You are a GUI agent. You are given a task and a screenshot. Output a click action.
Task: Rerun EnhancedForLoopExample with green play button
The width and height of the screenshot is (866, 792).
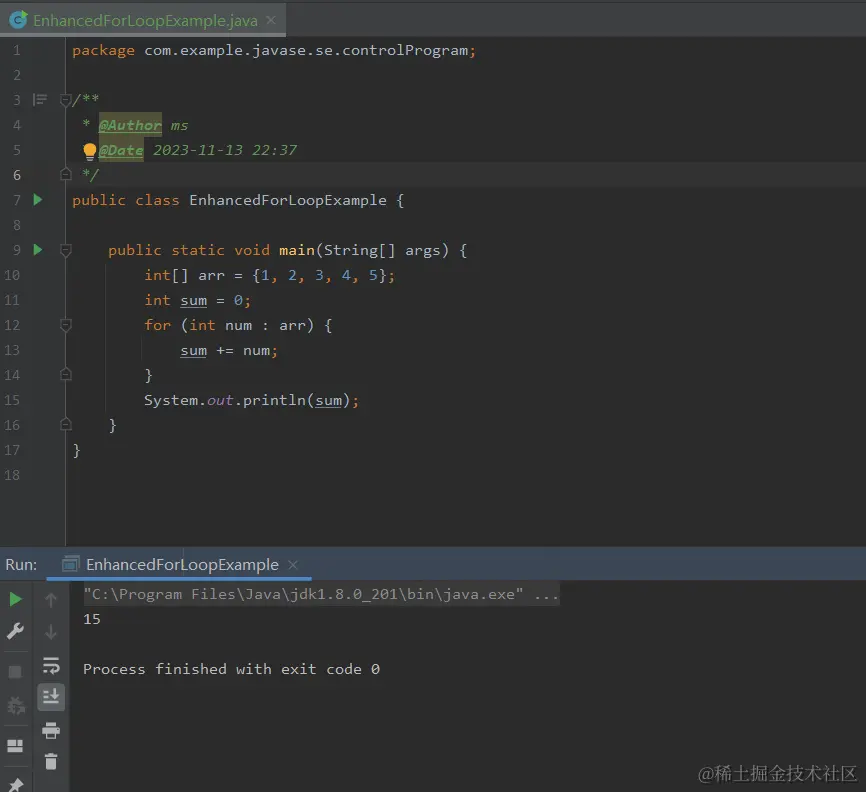tap(15, 599)
